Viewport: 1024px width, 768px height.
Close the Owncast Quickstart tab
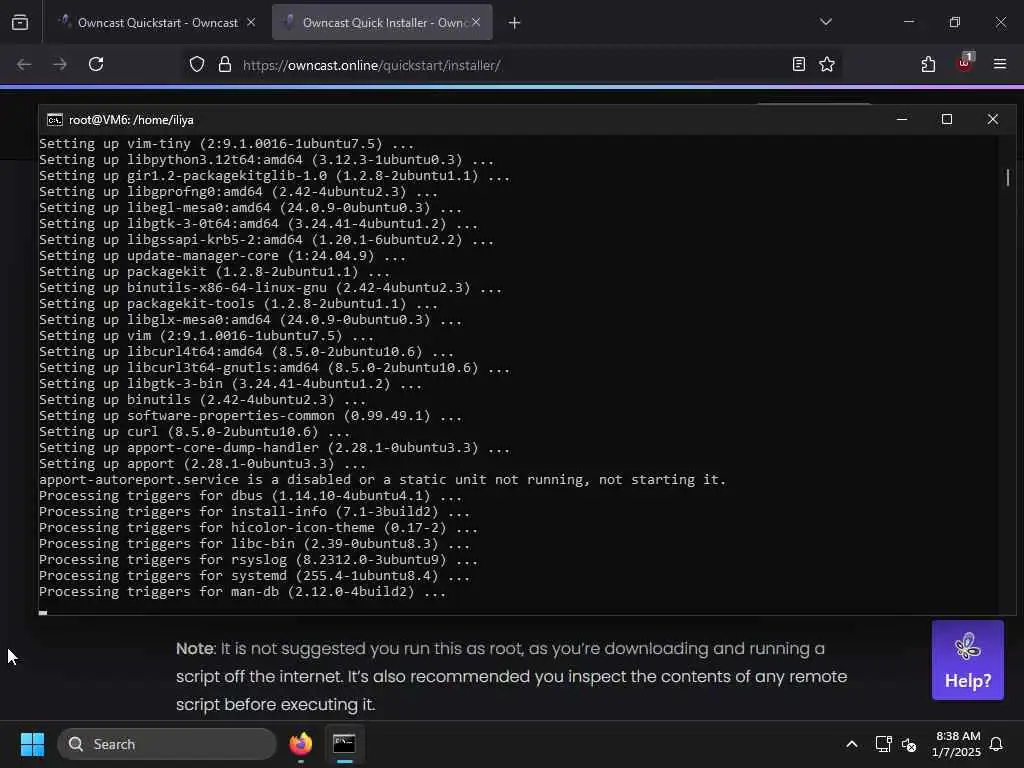251,23
